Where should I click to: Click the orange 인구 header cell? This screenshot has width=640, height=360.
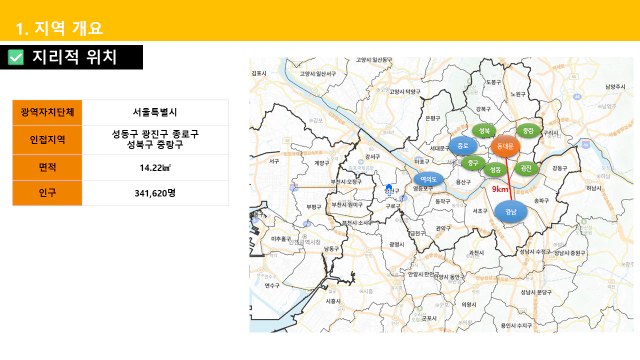[x=47, y=193]
